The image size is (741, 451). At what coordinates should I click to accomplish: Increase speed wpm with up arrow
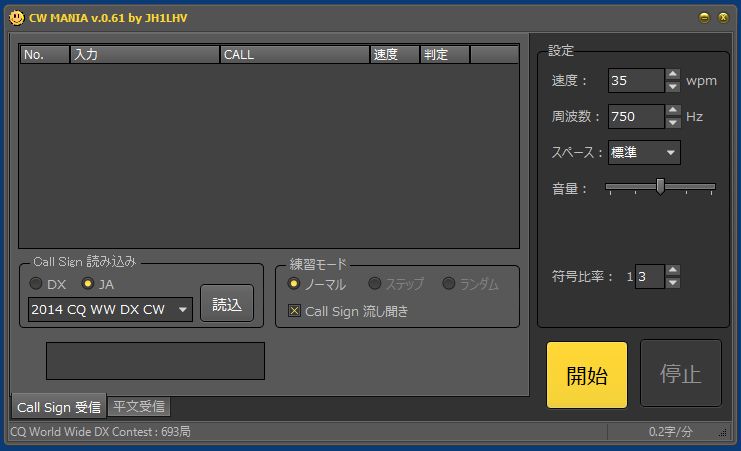pos(672,74)
